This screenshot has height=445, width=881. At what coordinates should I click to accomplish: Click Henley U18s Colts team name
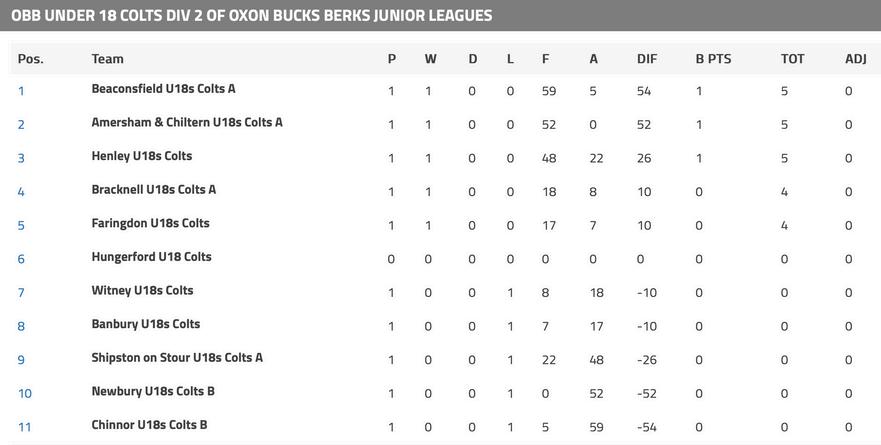click(x=141, y=156)
